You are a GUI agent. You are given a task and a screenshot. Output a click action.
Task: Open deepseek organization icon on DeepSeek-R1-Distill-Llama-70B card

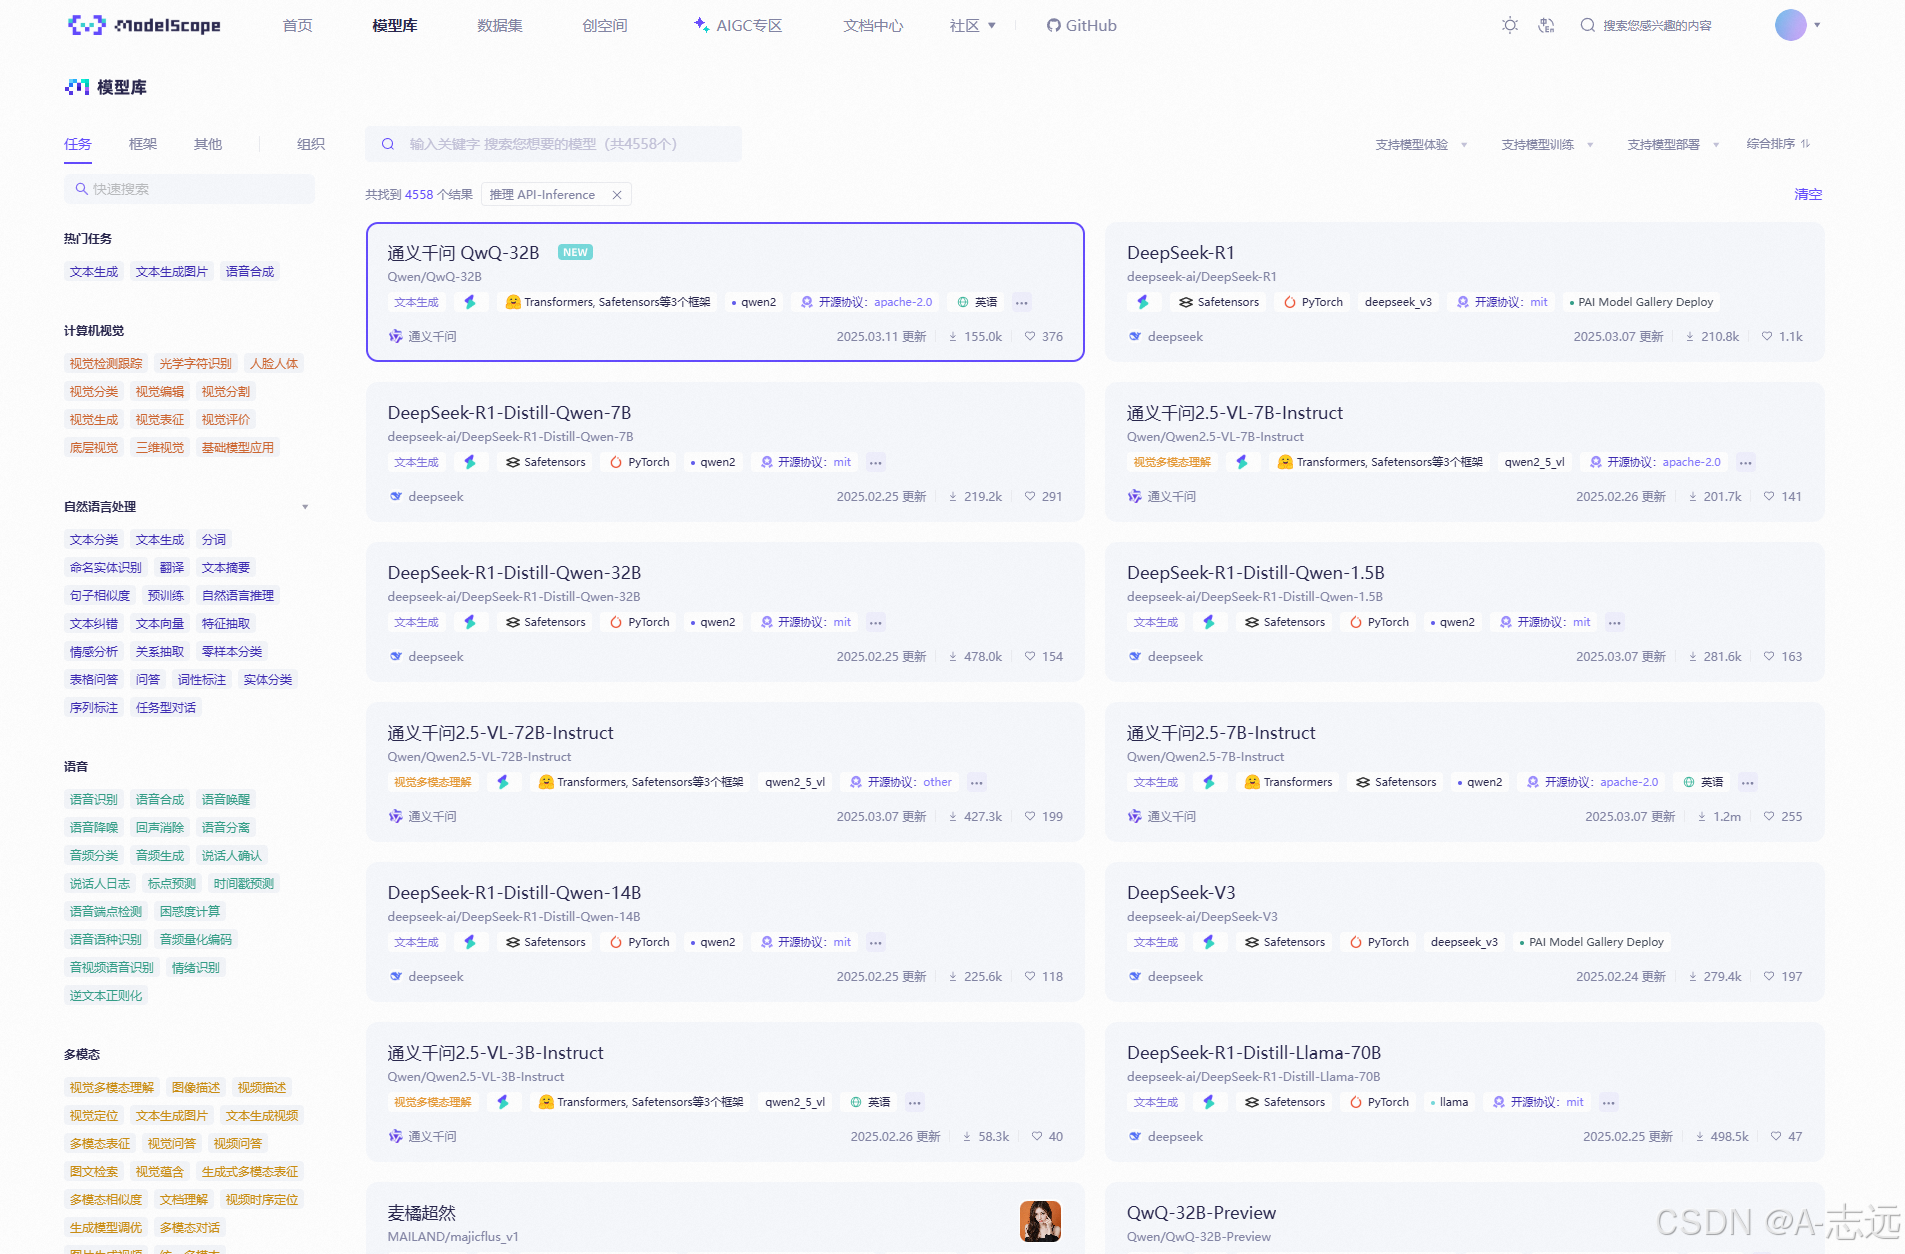1135,1137
